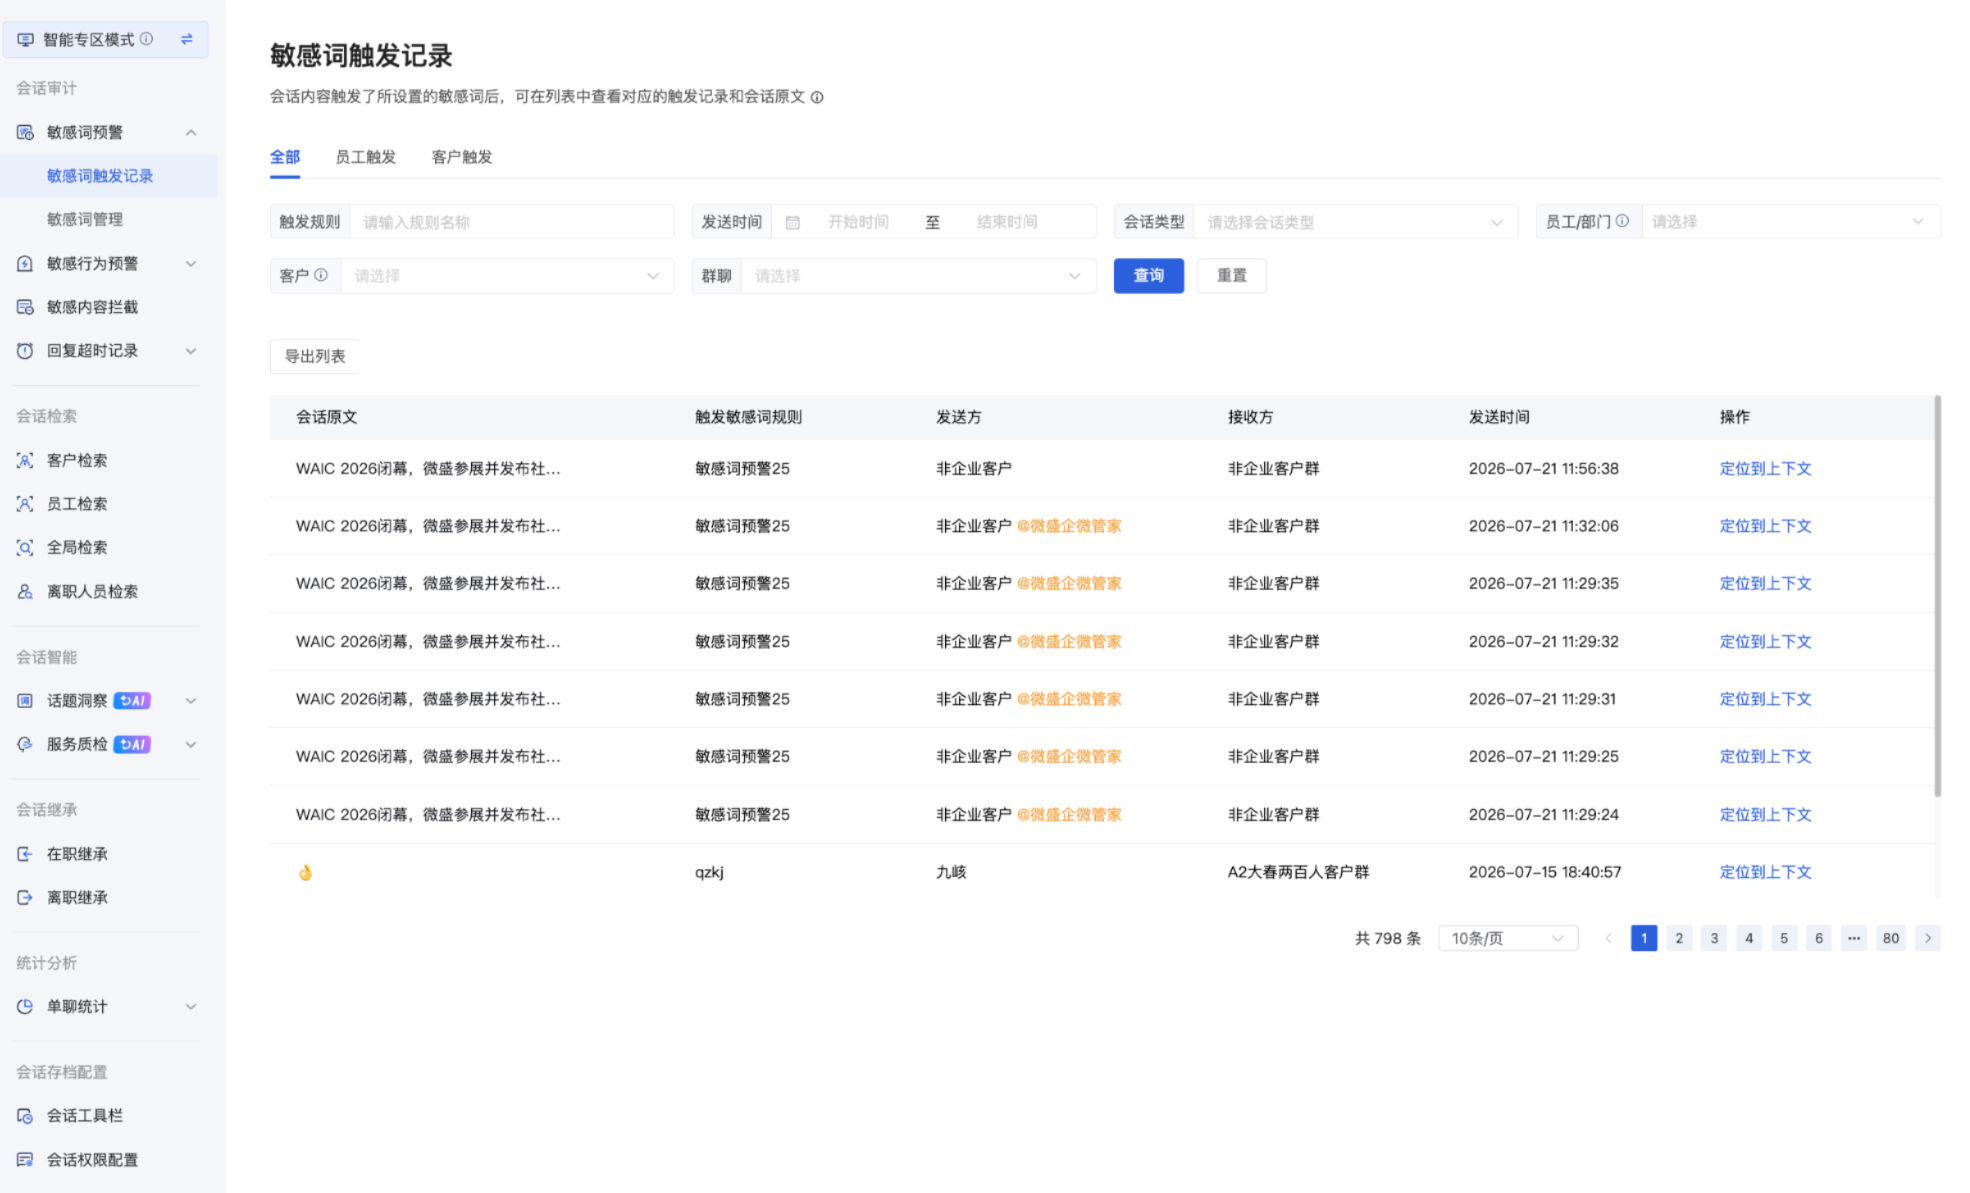The width and height of the screenshot is (1970, 1193).
Task: Open the 客户 select dropdown
Action: pyautogui.click(x=507, y=276)
